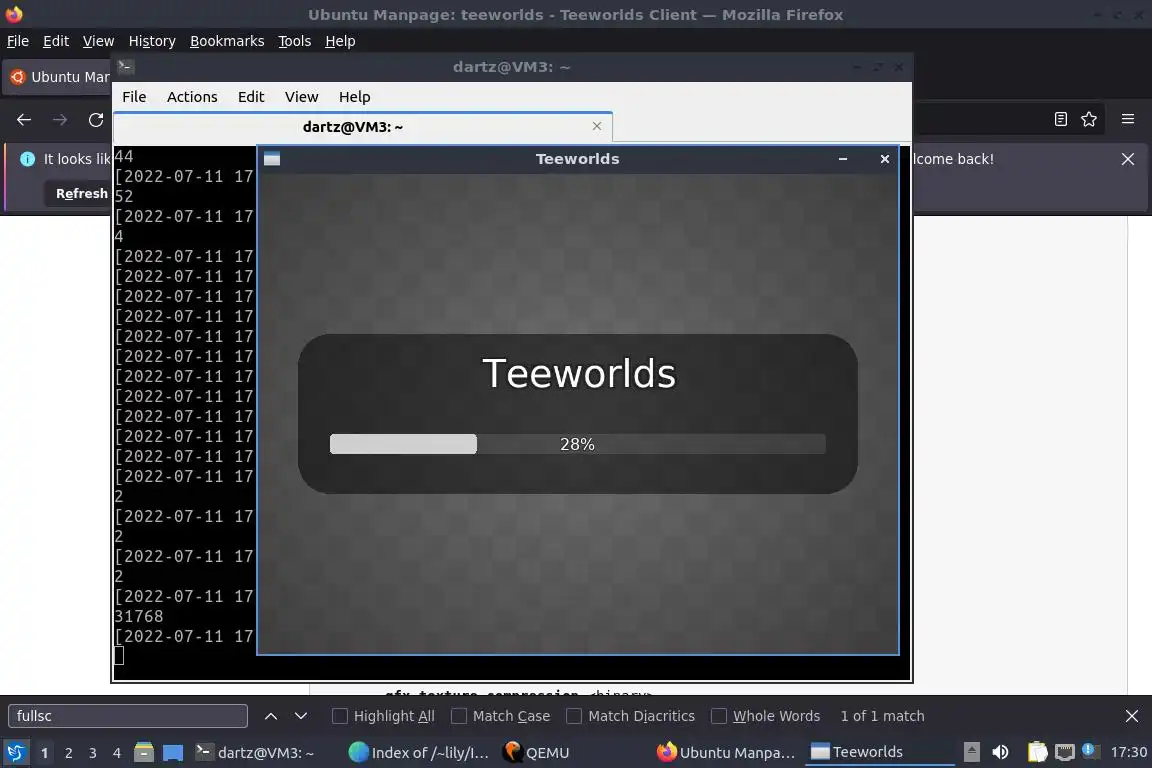This screenshot has width=1152, height=768.
Task: Toggle Firefox reader view icon
Action: 1060,119
